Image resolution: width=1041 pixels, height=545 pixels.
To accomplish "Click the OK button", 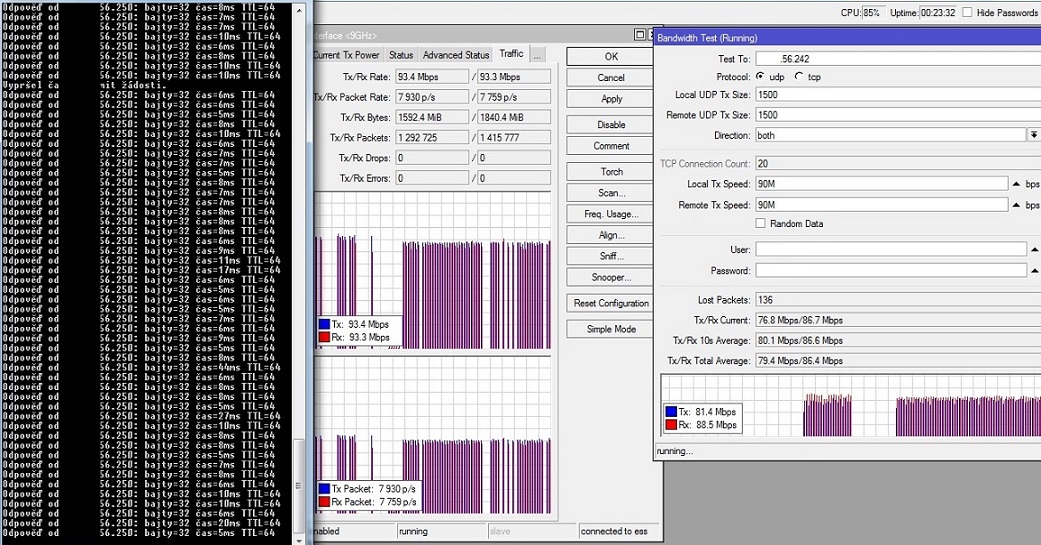I will click(x=611, y=56).
